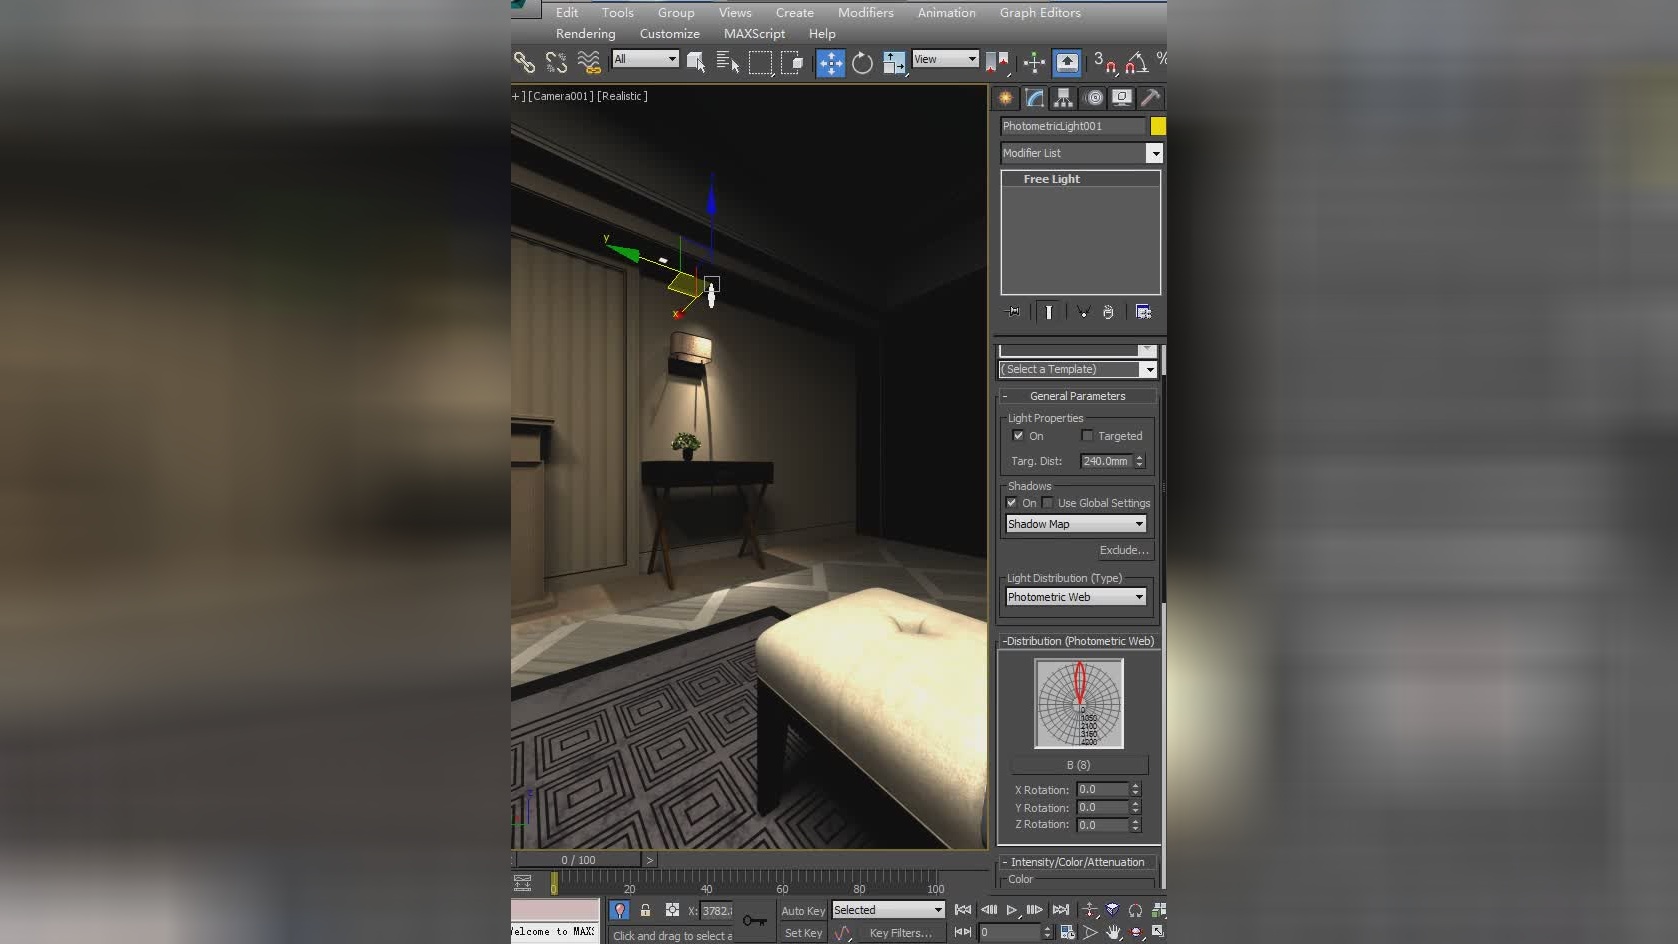Open the Display panel tab
The height and width of the screenshot is (944, 1678).
[x=1122, y=98]
